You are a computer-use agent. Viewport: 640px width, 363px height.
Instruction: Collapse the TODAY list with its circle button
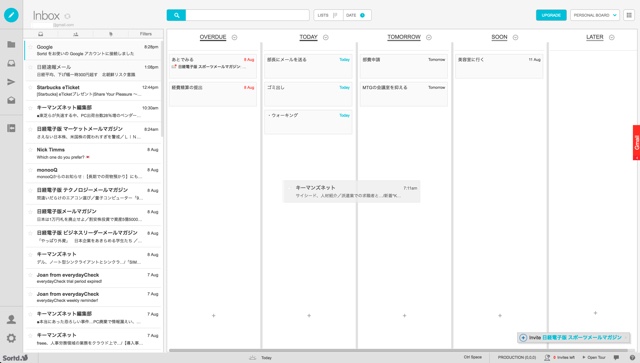click(x=326, y=37)
